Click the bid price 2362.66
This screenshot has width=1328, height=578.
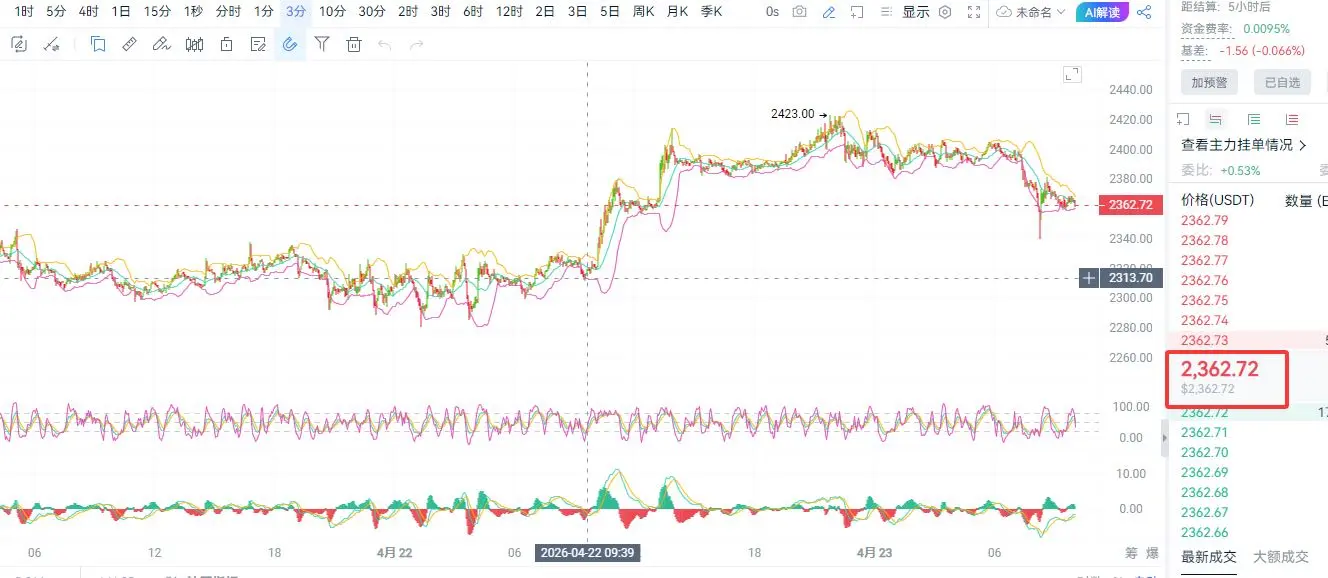(1204, 532)
